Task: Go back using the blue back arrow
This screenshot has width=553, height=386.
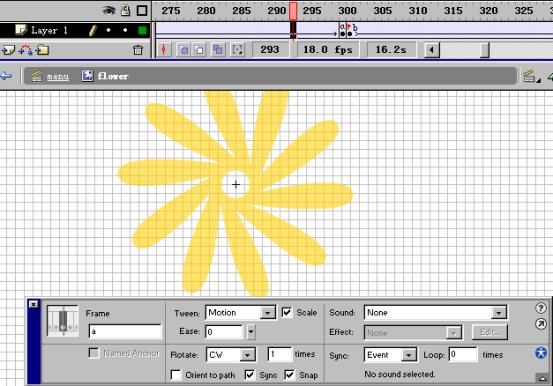Action: click(6, 76)
